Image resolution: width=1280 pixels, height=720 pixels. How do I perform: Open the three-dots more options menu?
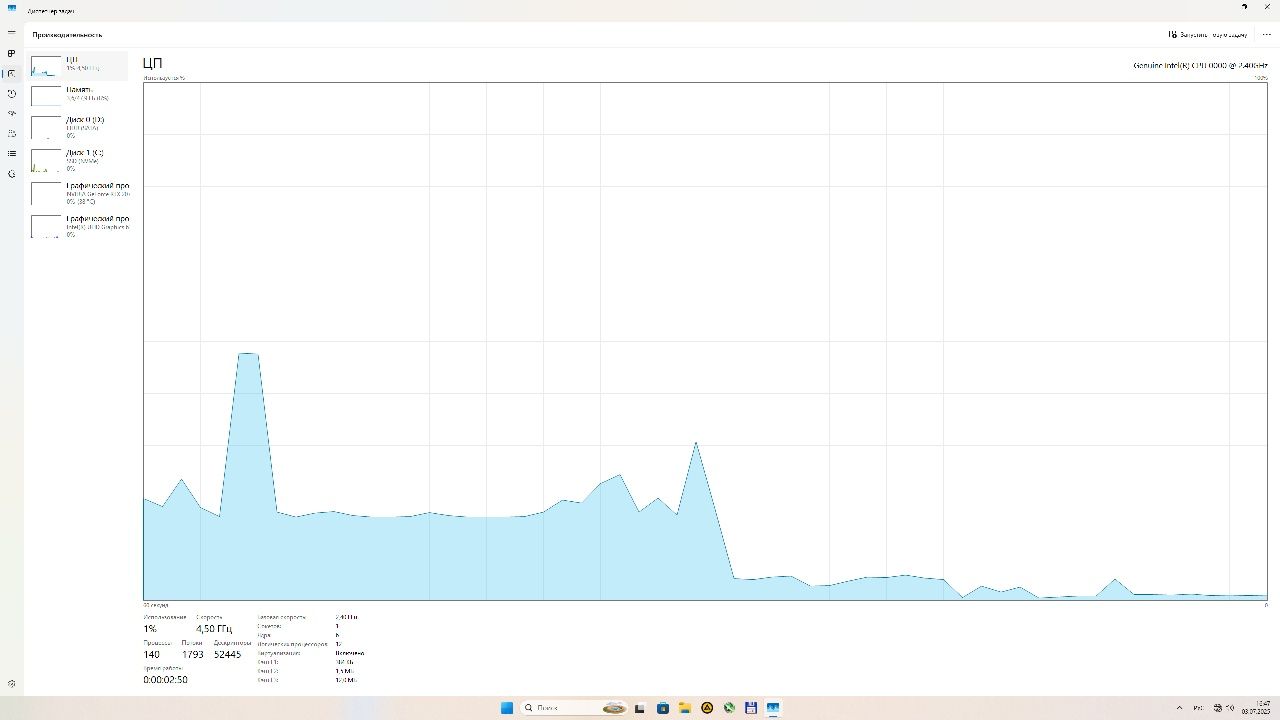[x=1266, y=34]
